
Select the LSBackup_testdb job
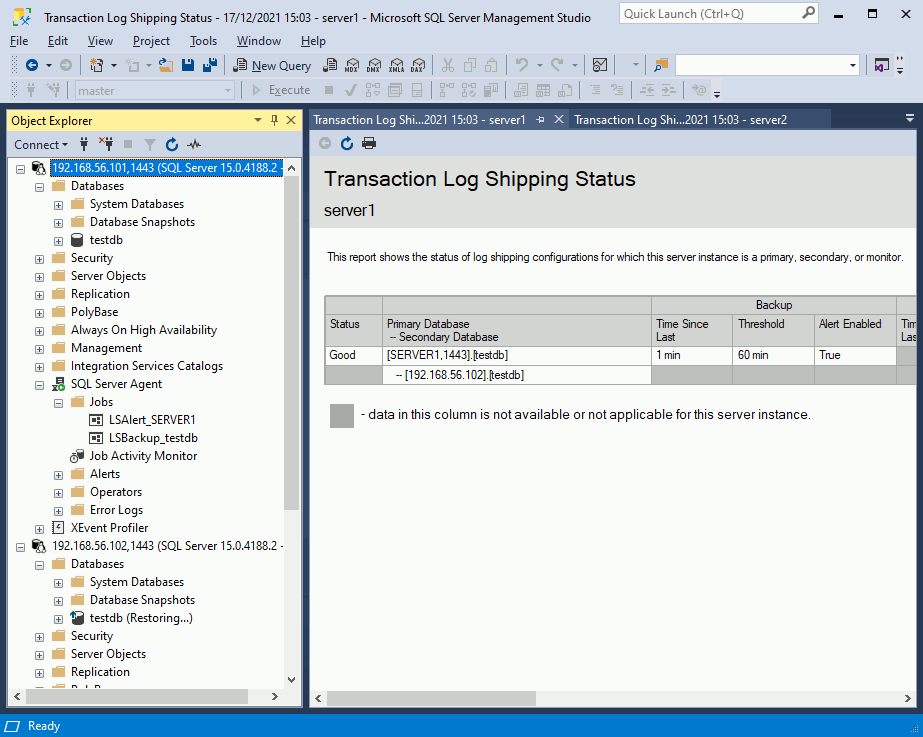[153, 438]
